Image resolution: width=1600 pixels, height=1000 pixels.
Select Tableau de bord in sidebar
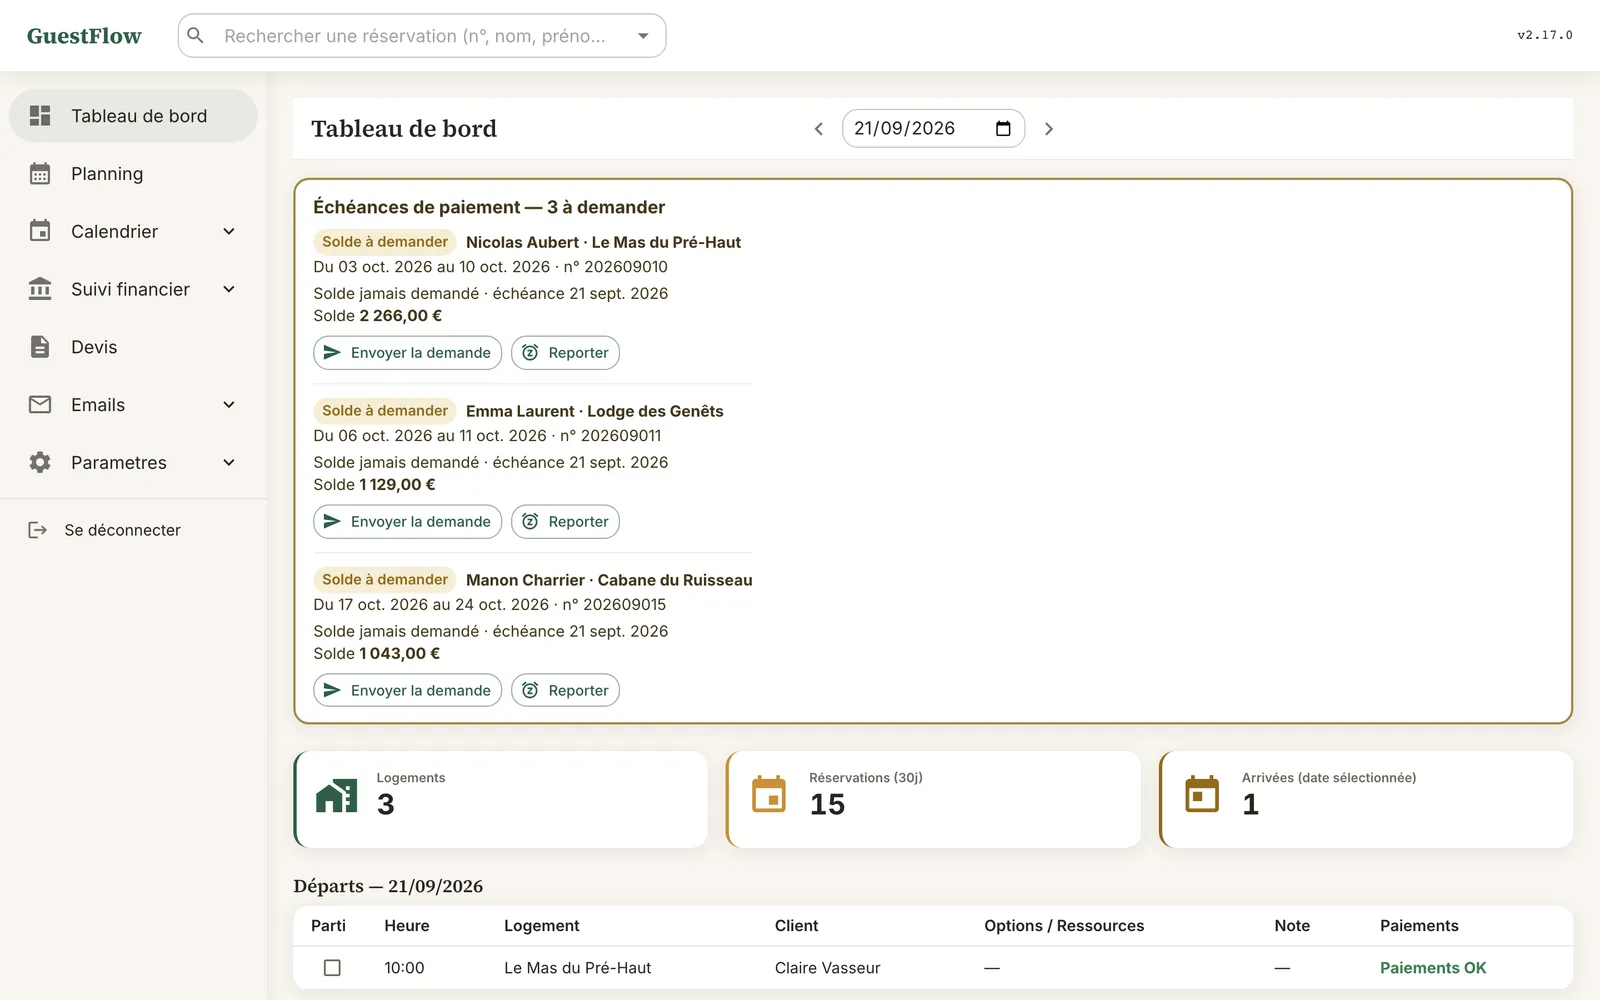click(133, 116)
